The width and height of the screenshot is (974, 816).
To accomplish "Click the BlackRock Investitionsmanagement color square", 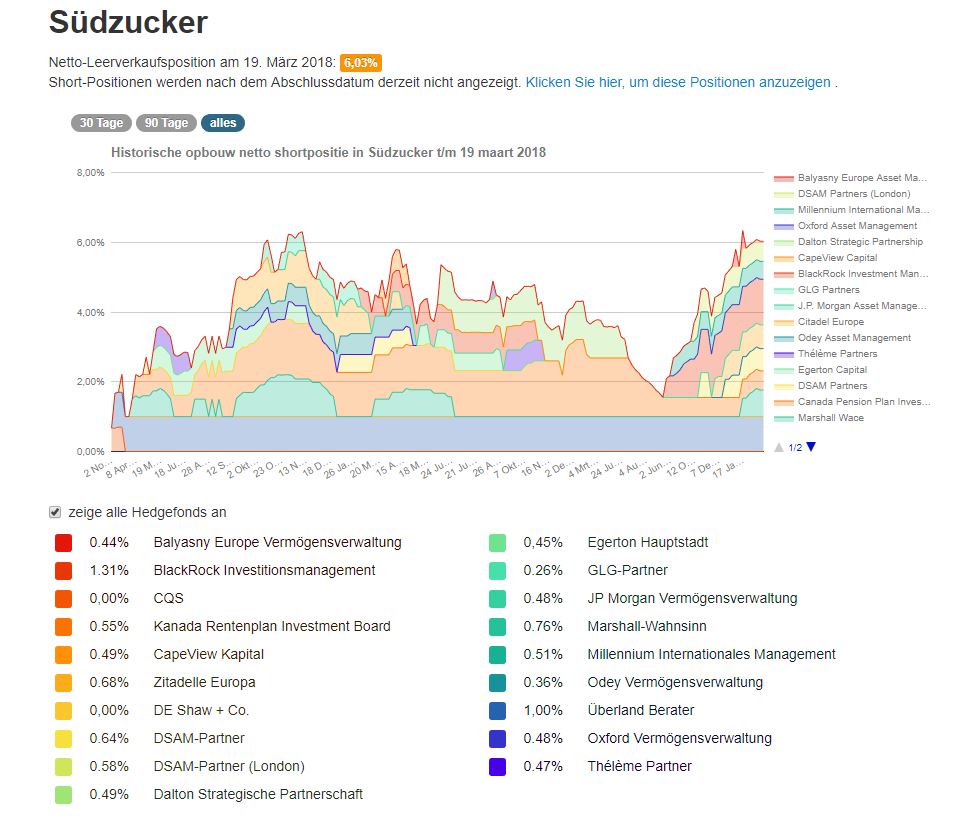I will (63, 571).
